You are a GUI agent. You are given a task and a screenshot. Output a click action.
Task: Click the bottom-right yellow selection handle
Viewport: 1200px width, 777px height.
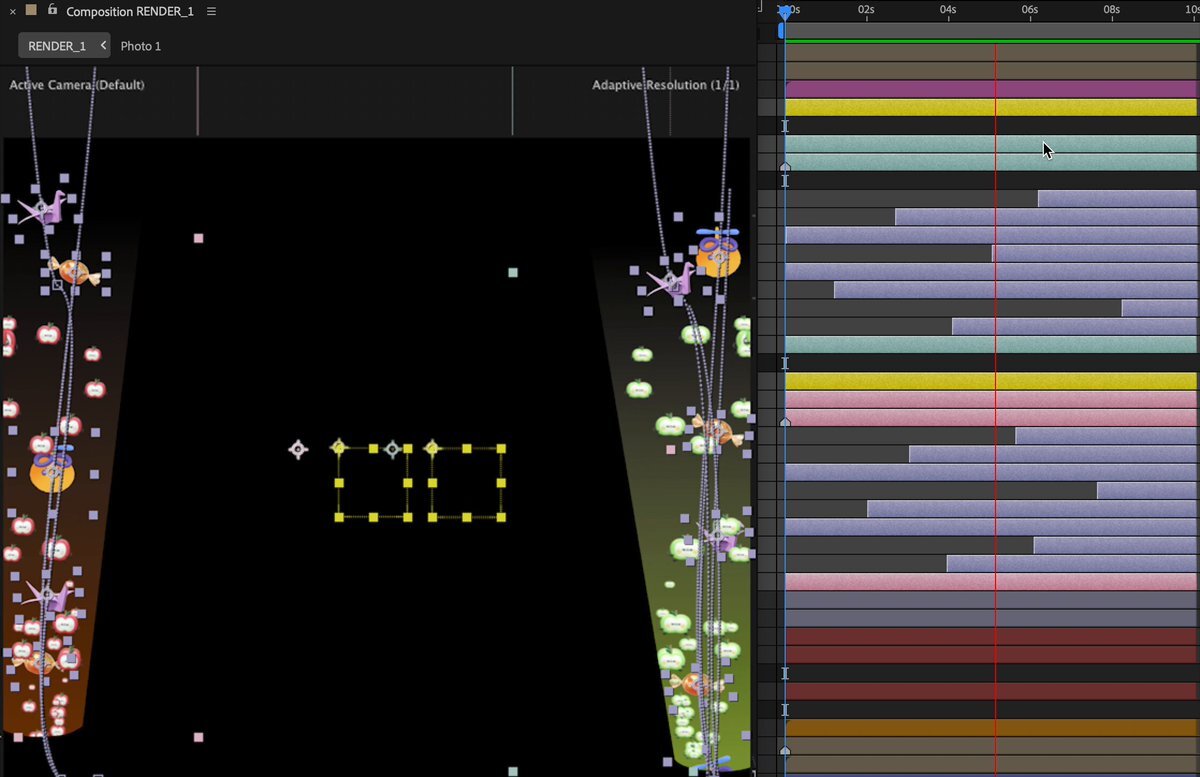point(501,517)
